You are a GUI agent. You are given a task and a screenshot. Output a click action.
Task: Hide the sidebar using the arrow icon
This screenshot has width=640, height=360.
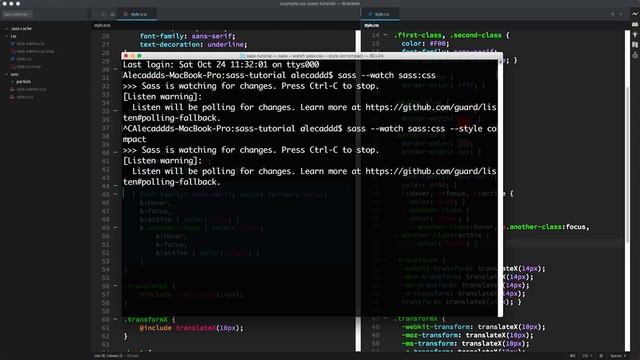point(94,14)
